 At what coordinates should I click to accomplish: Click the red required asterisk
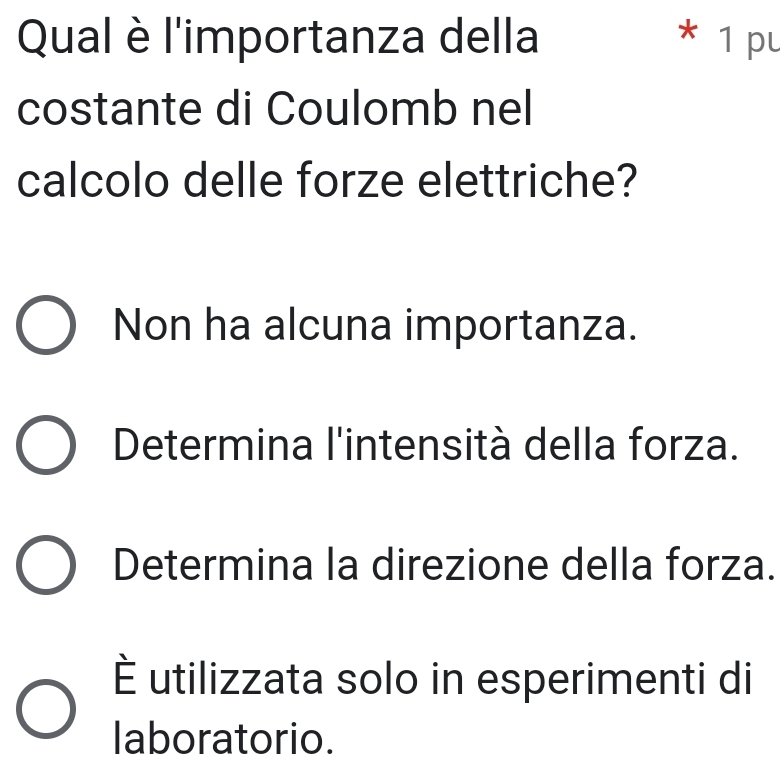click(x=688, y=31)
